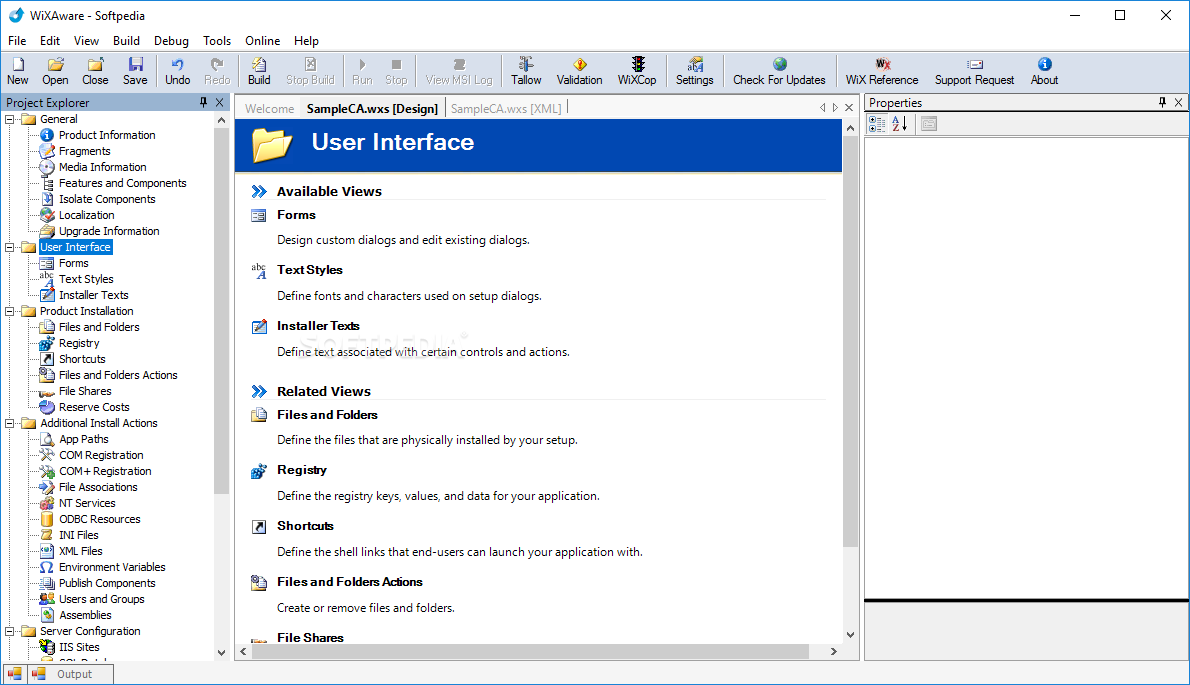This screenshot has width=1190, height=685.
Task: Show next document tabs arrow
Action: [x=836, y=108]
